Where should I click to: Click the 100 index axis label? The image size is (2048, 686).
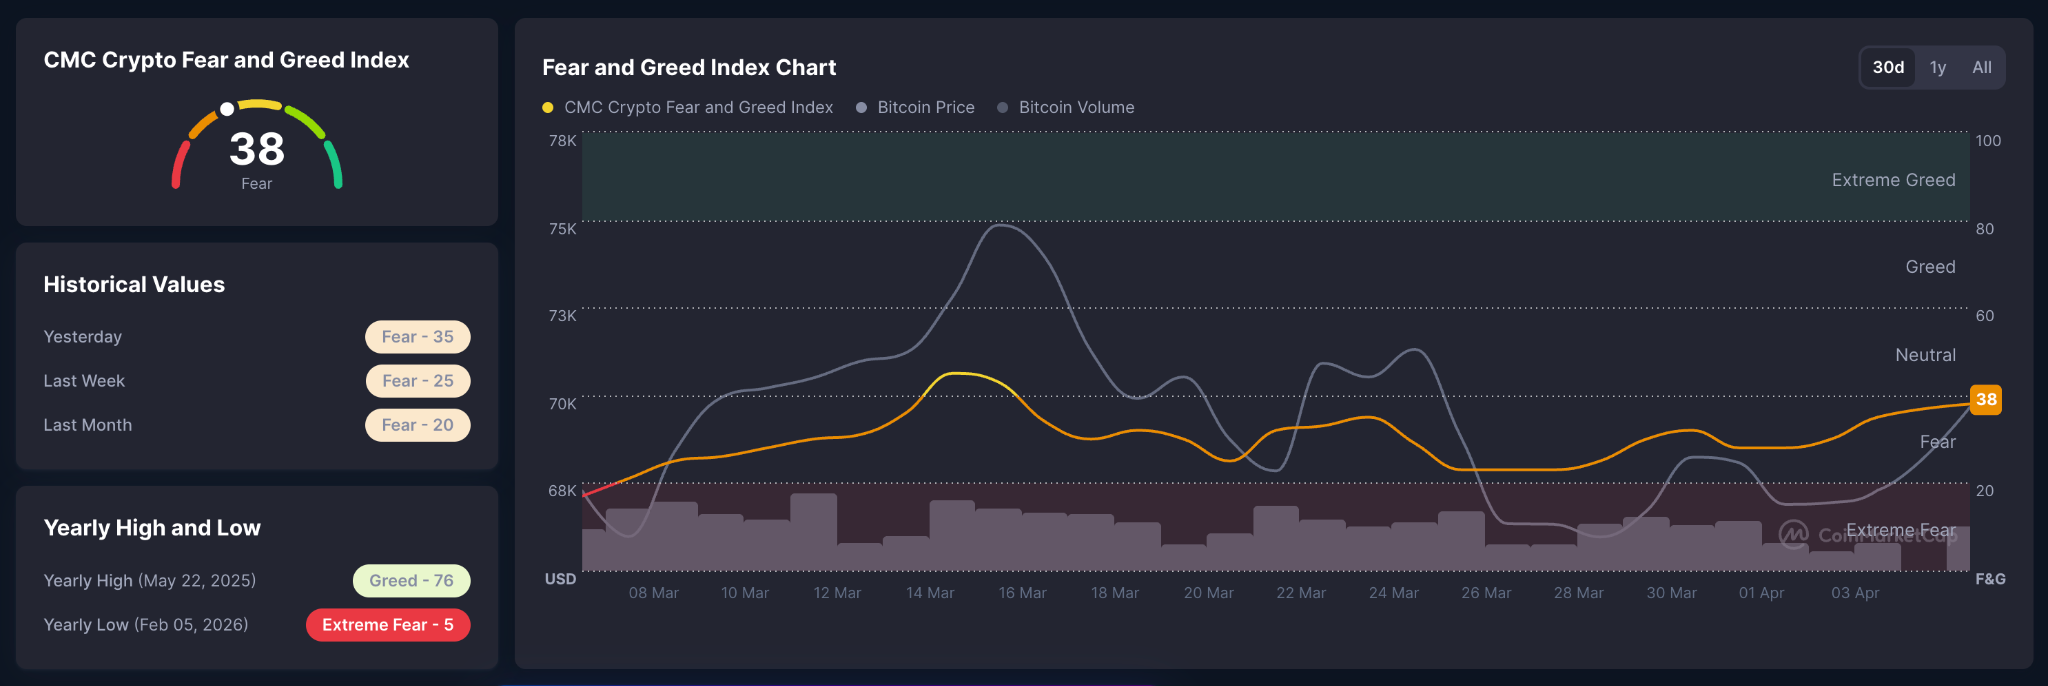(1988, 141)
